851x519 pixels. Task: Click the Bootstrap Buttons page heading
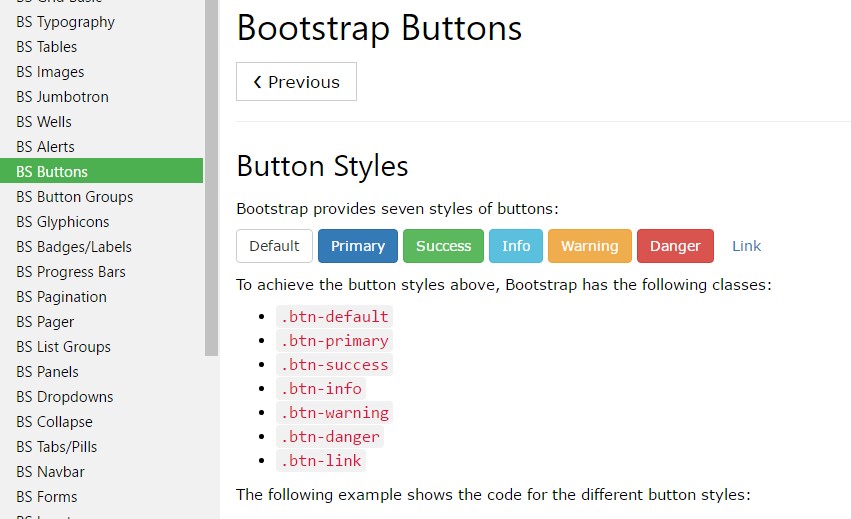[379, 28]
